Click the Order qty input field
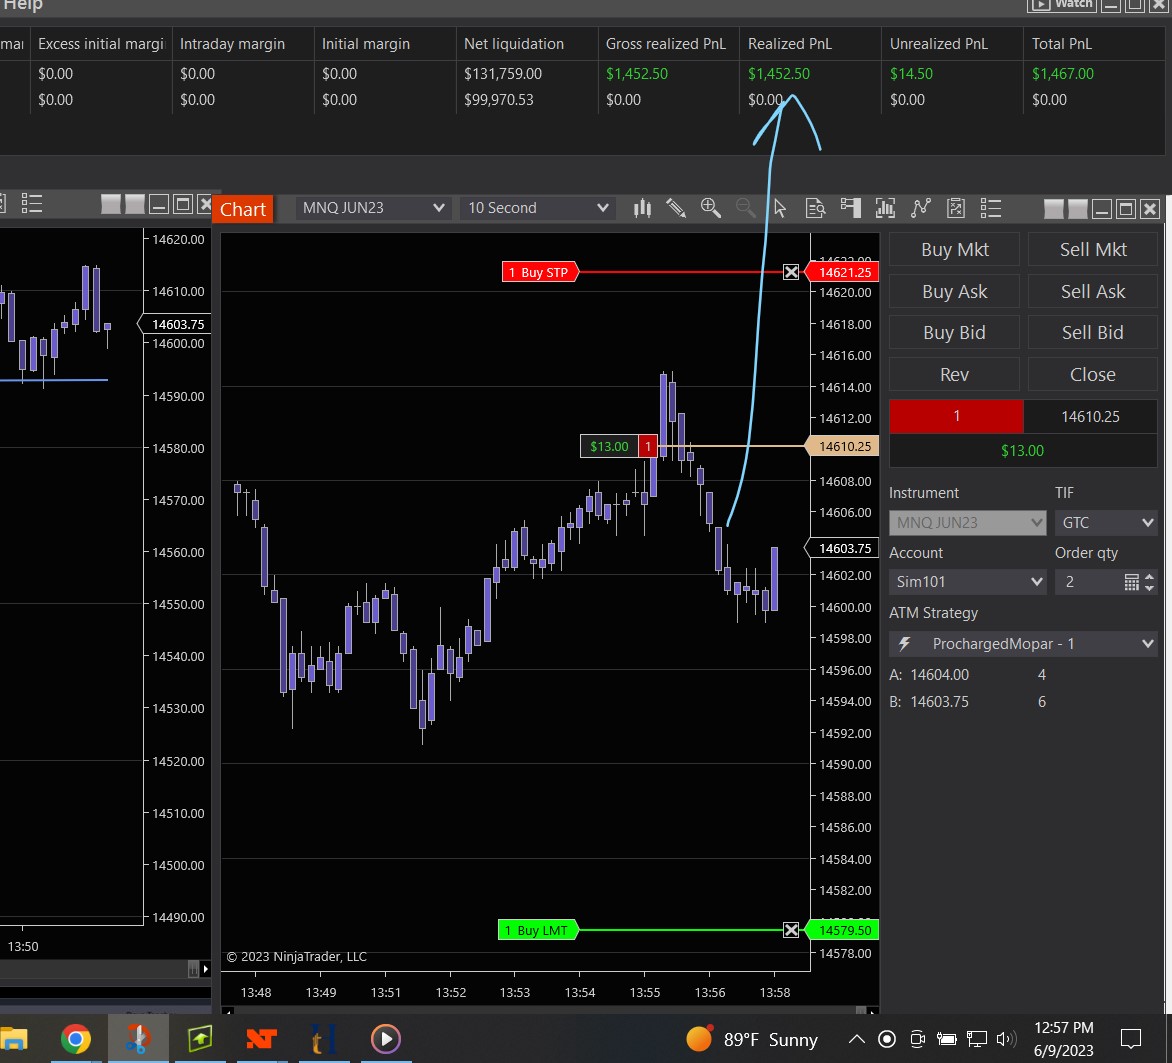Viewport: 1172px width, 1063px height. point(1088,582)
